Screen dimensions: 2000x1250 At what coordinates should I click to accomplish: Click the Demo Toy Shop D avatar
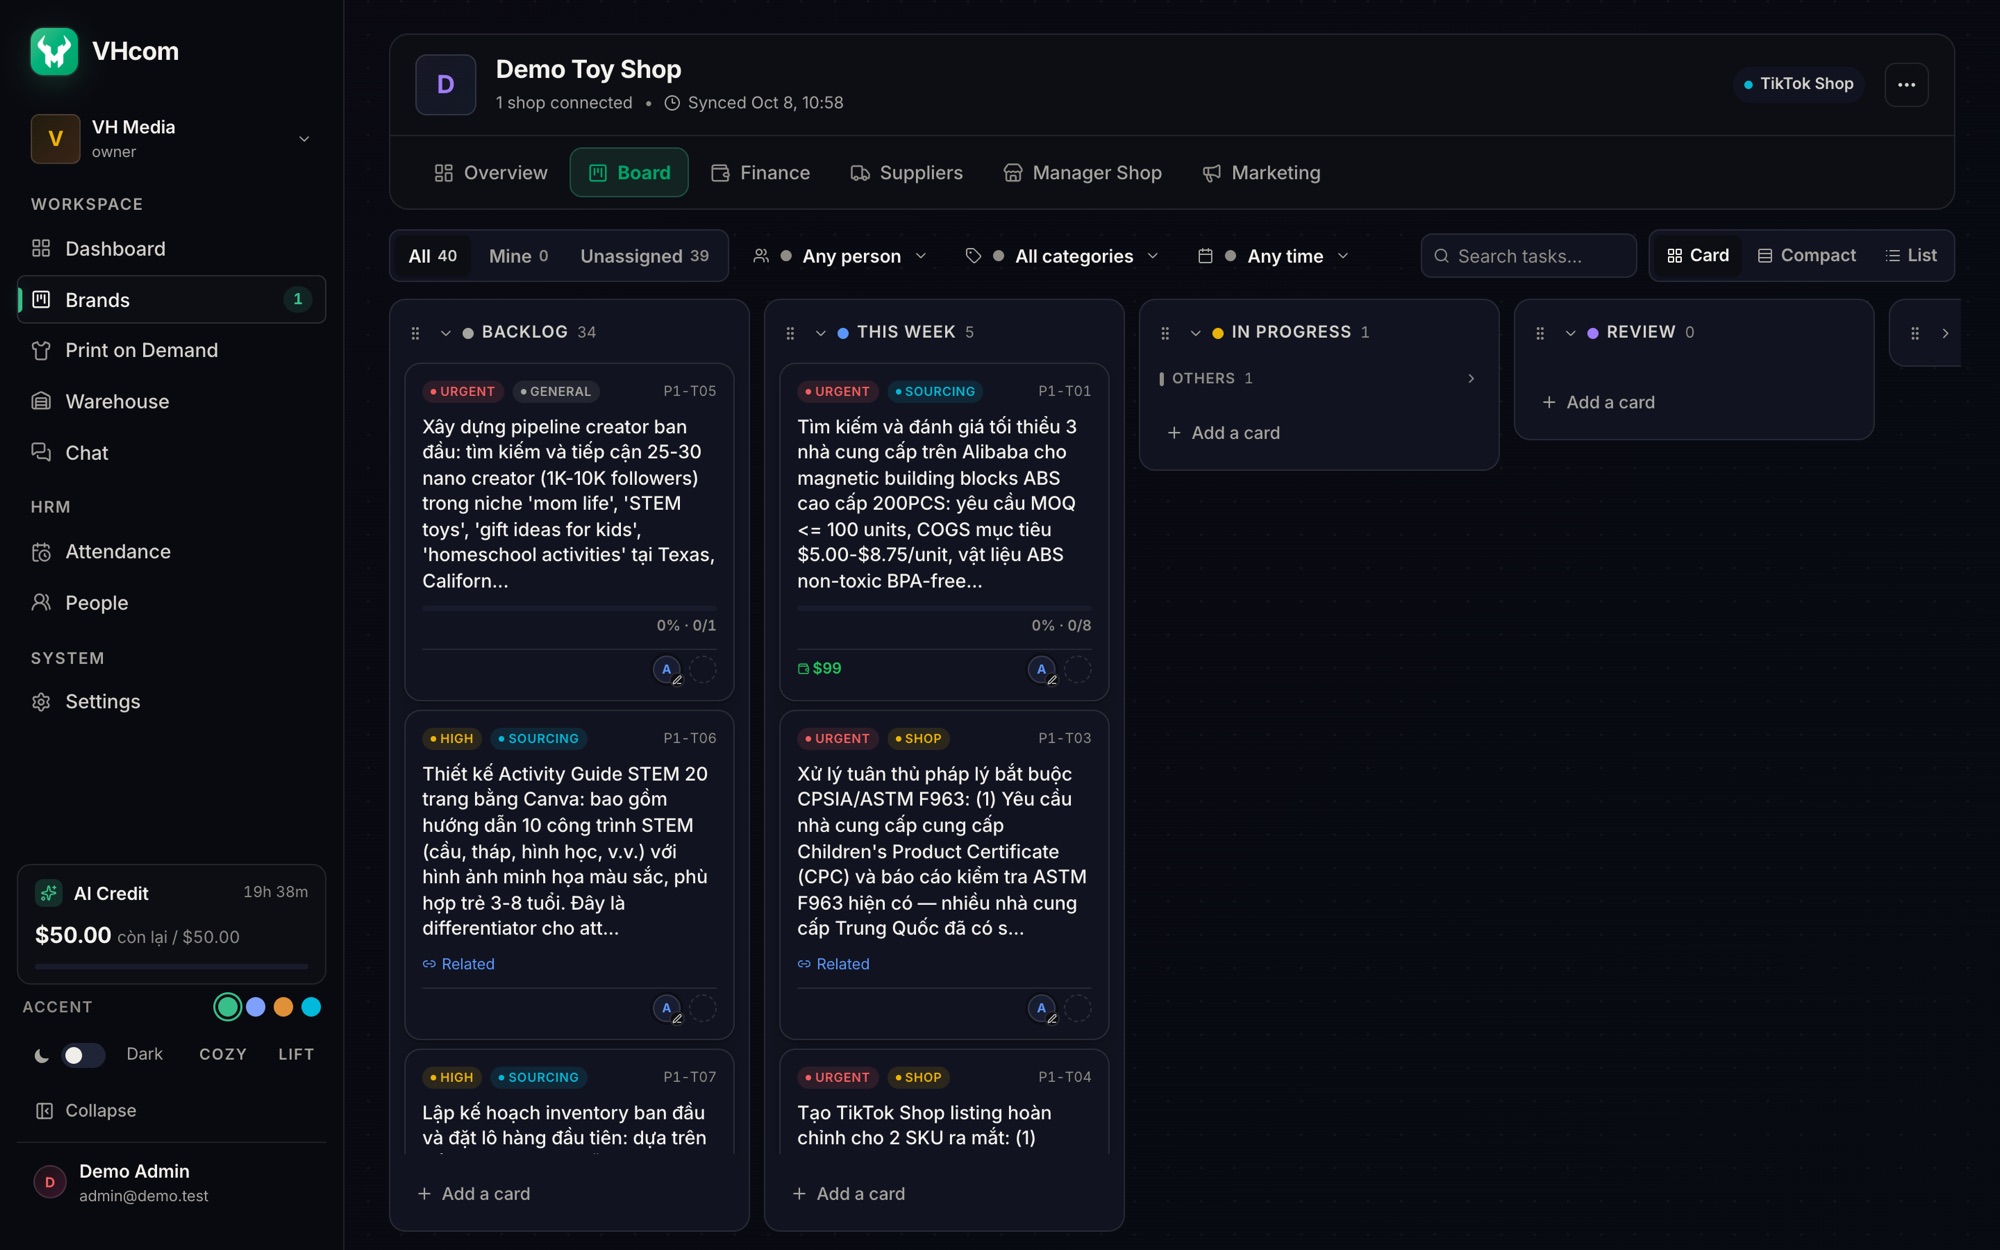click(x=446, y=85)
